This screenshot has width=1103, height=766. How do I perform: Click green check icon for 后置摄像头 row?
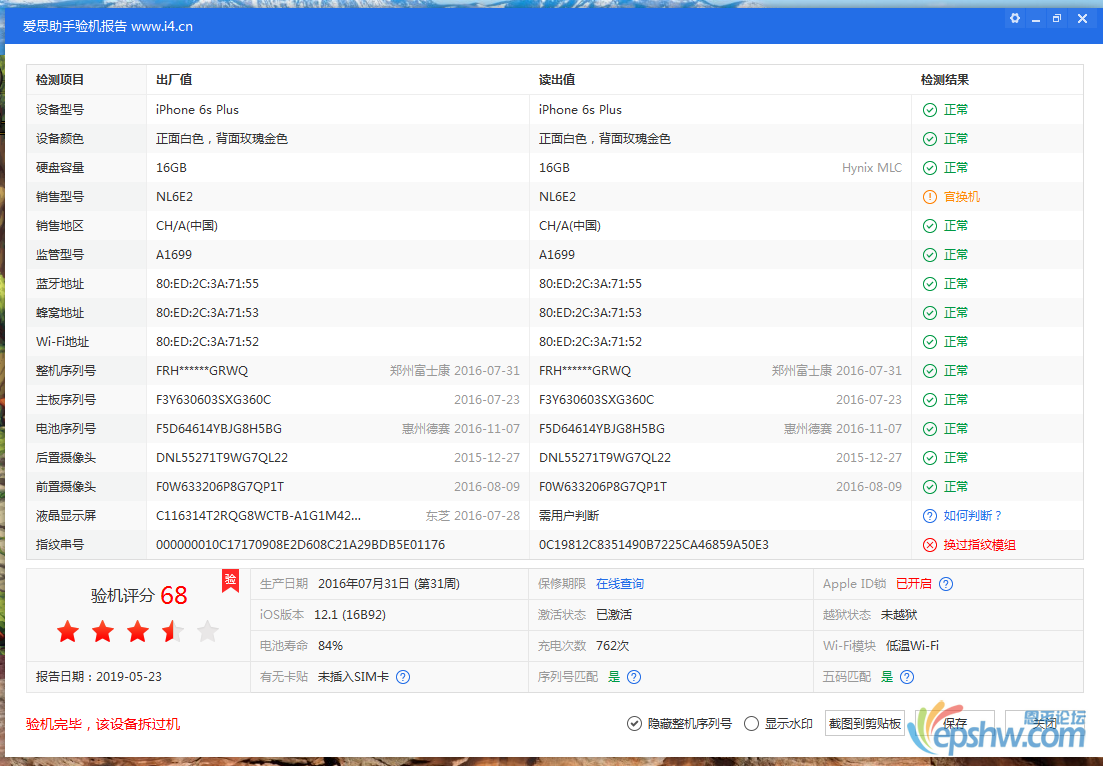pos(930,458)
